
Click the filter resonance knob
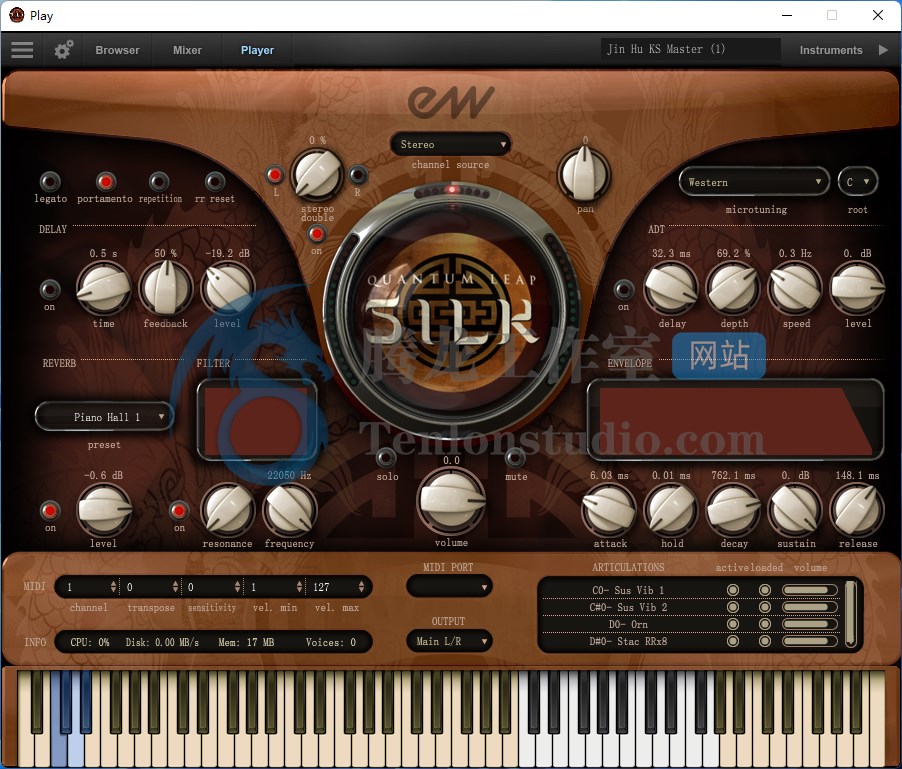point(228,509)
